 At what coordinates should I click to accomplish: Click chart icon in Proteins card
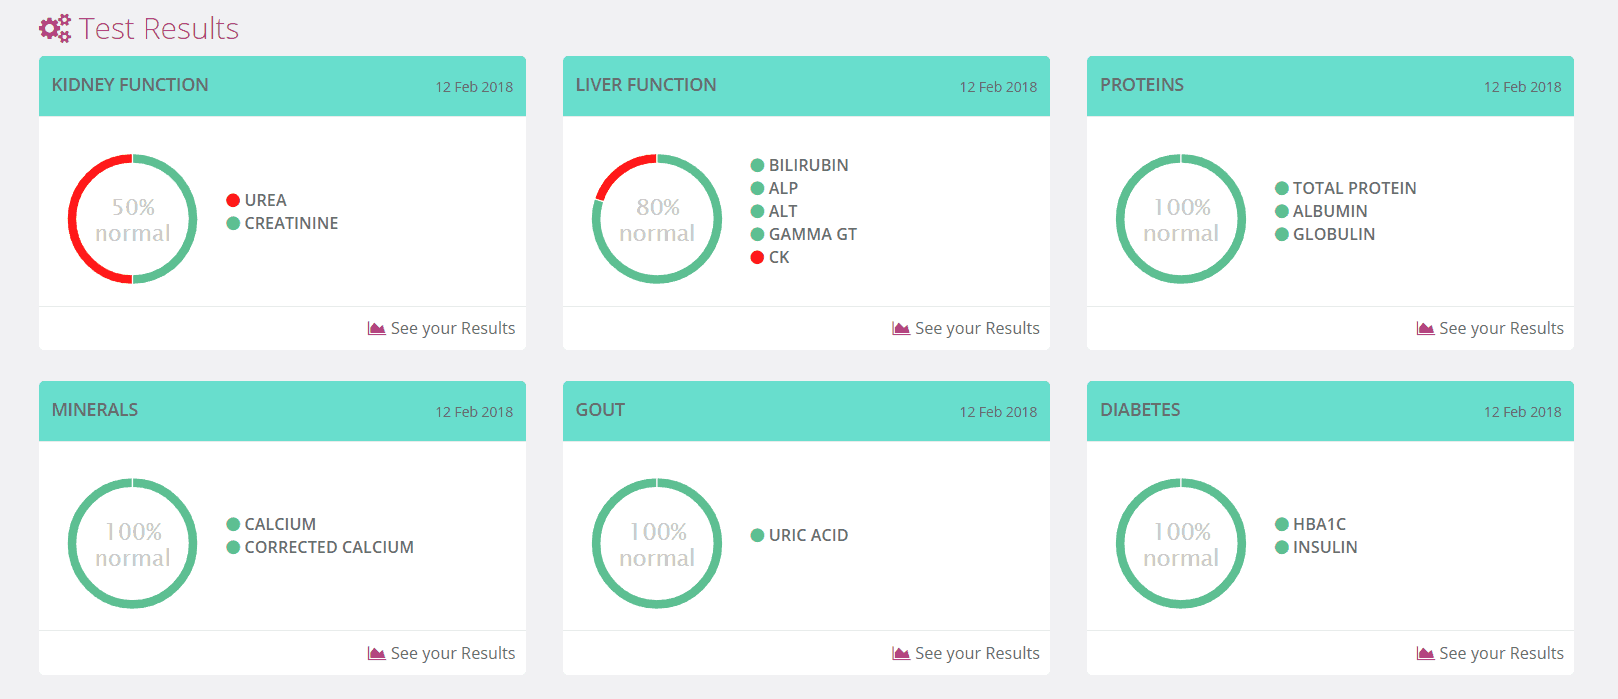[x=1425, y=329]
